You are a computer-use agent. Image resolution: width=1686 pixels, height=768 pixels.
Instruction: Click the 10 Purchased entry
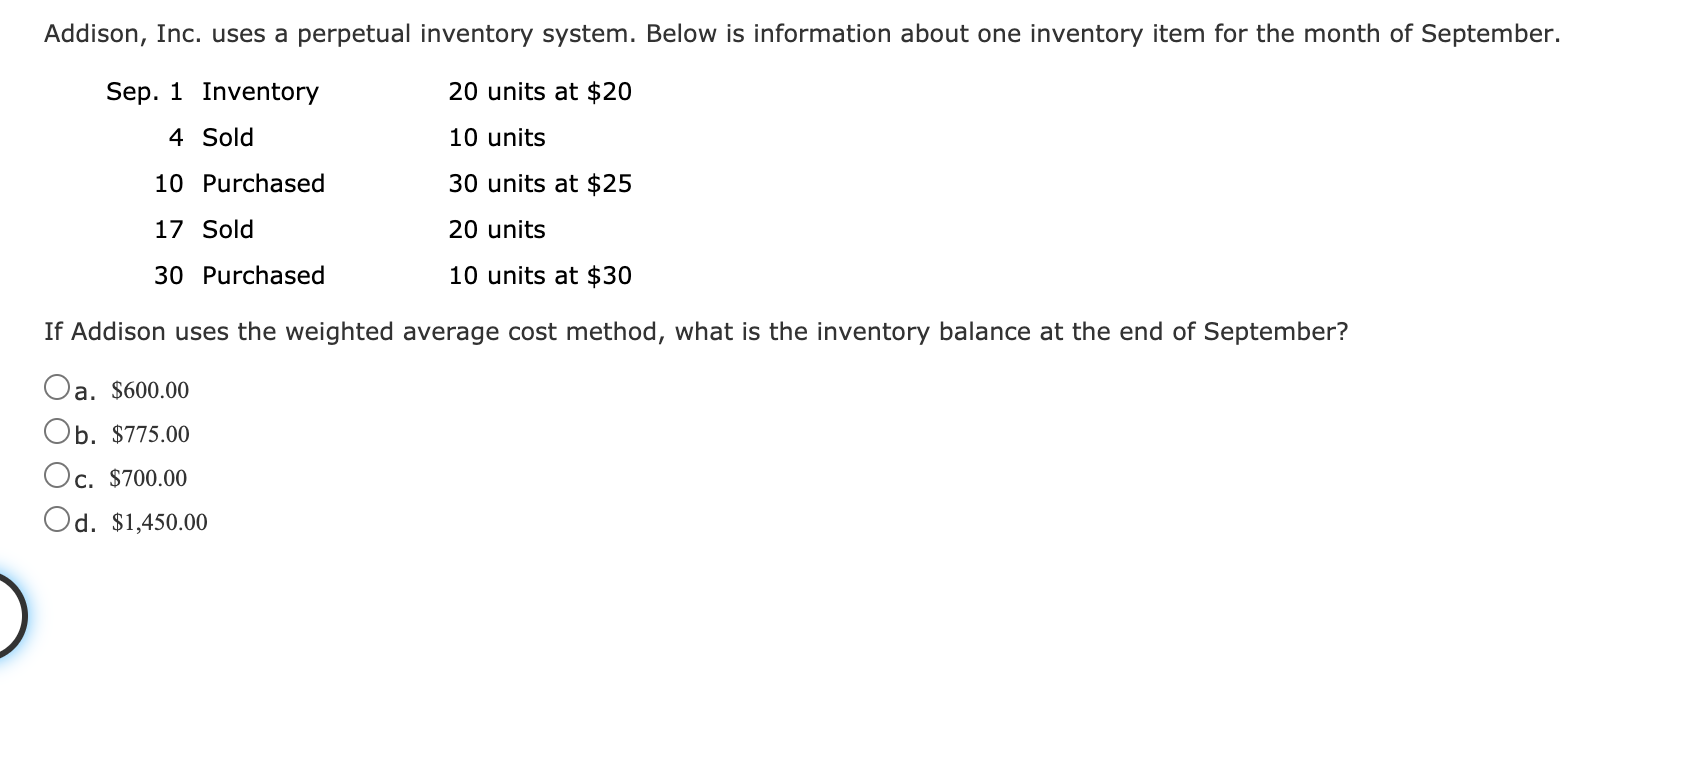[240, 183]
